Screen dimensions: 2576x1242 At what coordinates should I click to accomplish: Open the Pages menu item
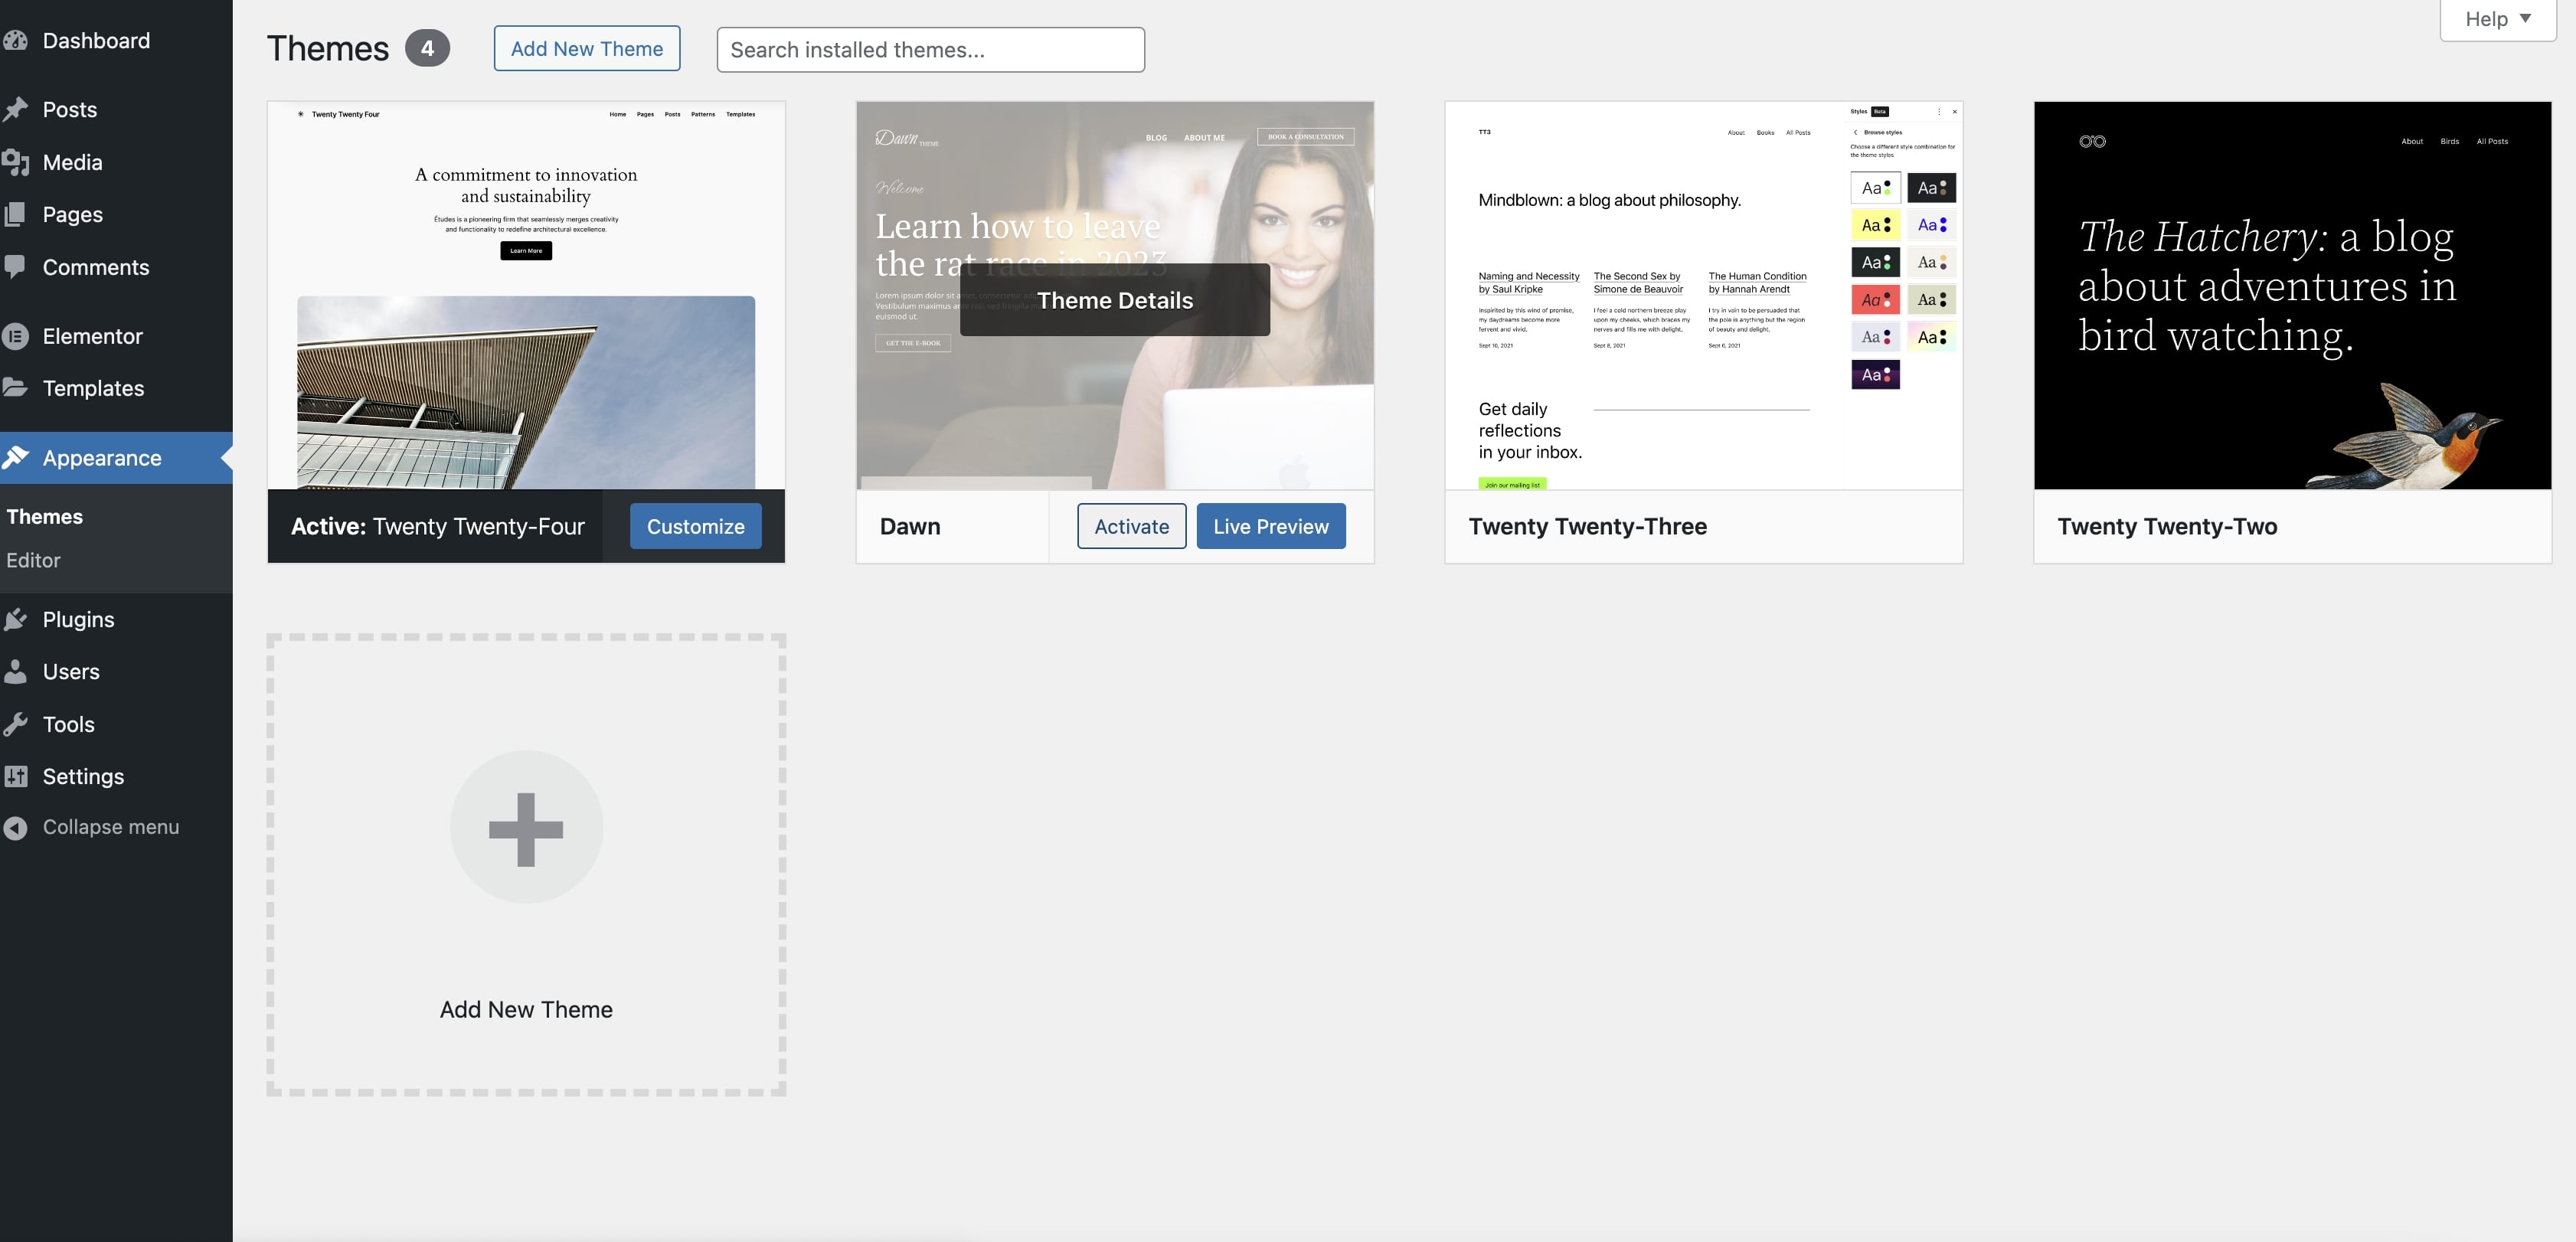tap(72, 215)
